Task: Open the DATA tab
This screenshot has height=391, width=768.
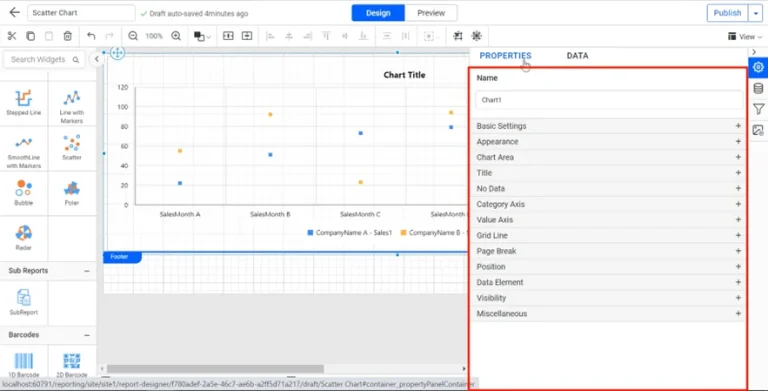Action: click(x=577, y=55)
